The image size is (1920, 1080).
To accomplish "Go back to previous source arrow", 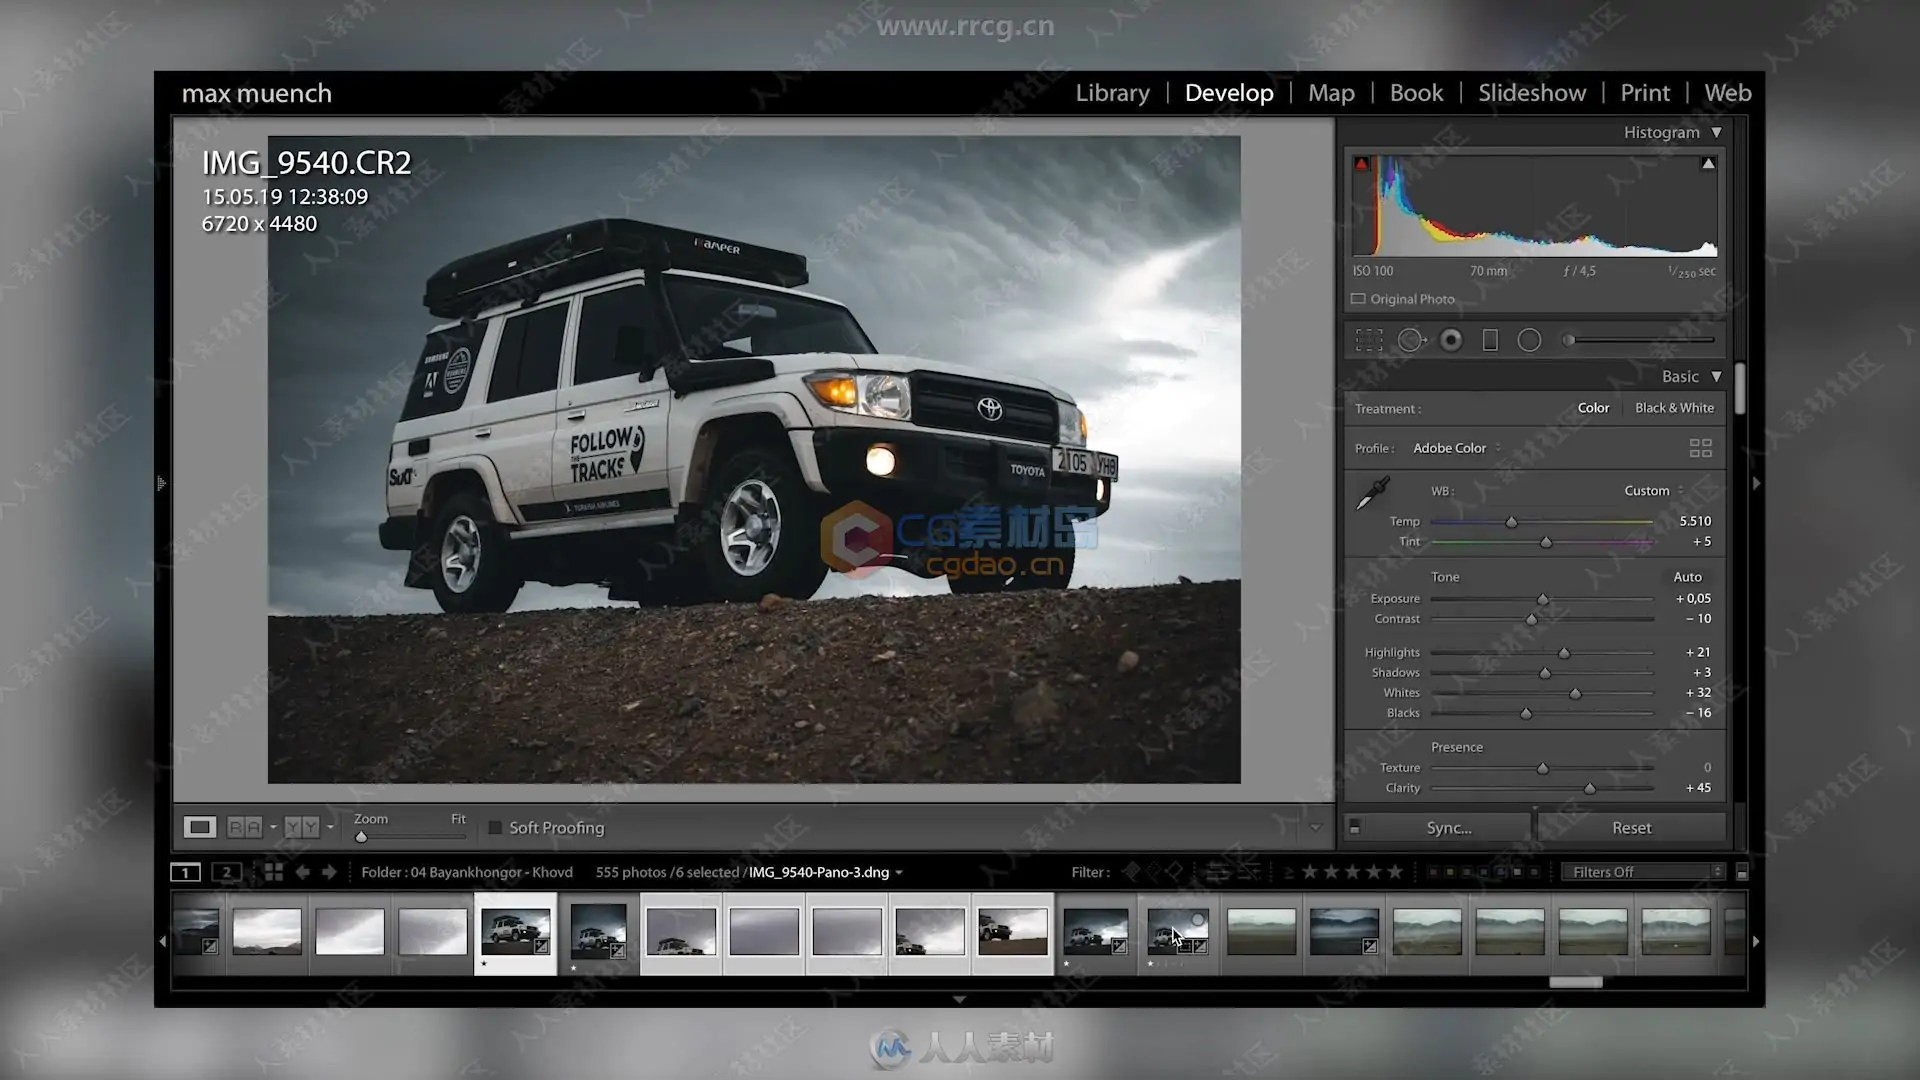I will 302,872.
